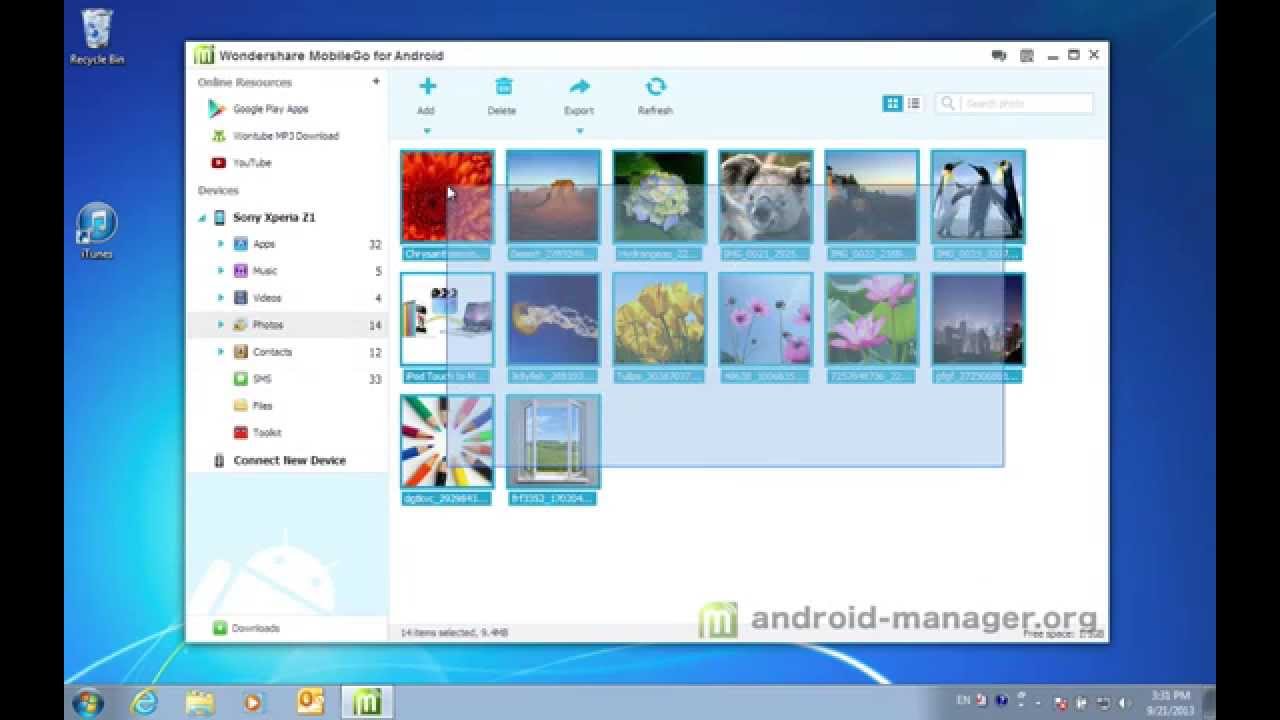Image resolution: width=1280 pixels, height=720 pixels.
Task: Open the Export dropdown arrow
Action: [579, 130]
